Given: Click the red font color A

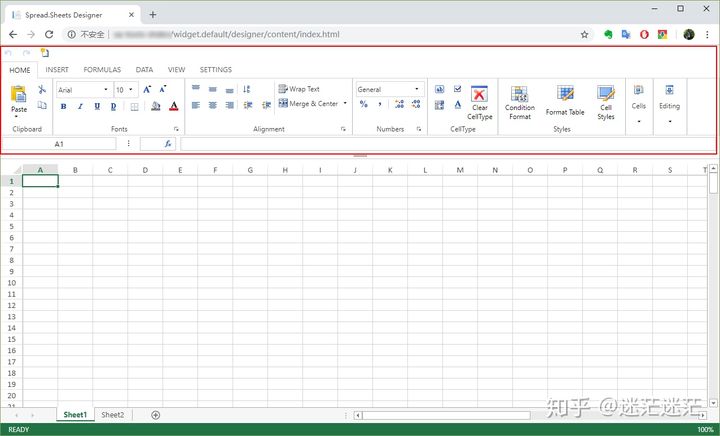Looking at the screenshot, I should [174, 106].
